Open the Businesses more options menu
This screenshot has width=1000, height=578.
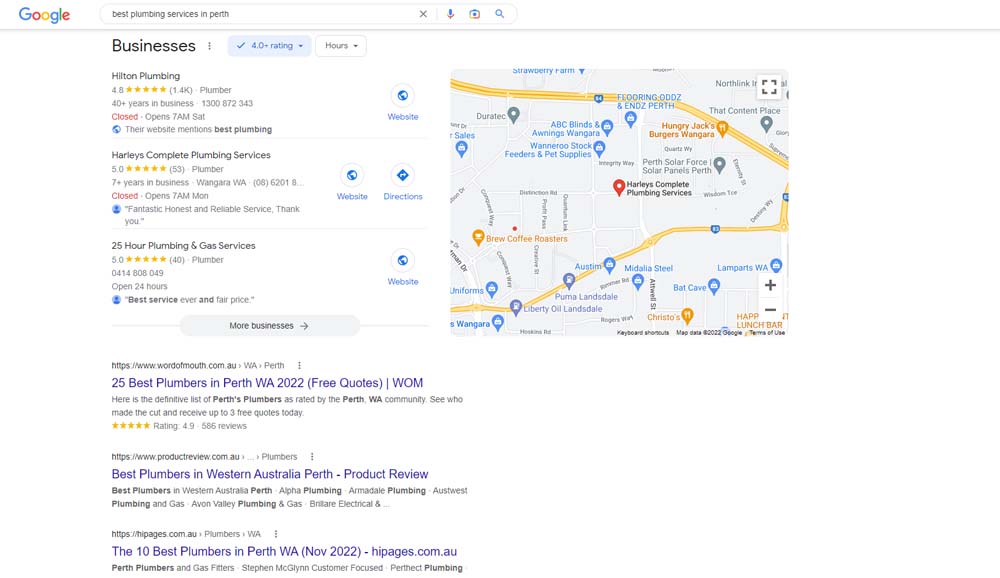point(209,46)
